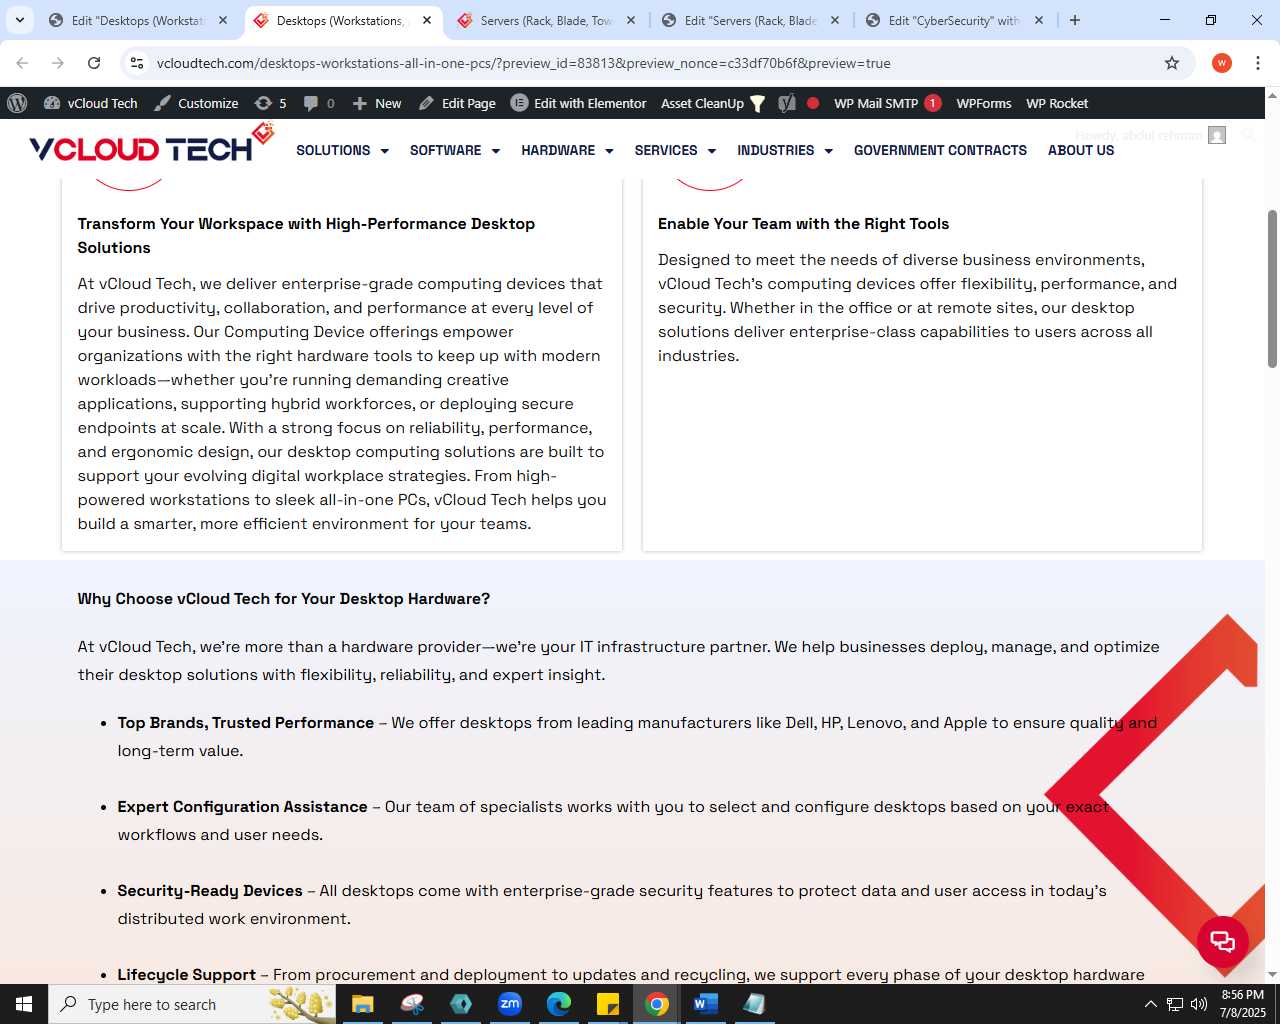1280x1024 pixels.
Task: Open Microsoft Word from taskbar
Action: point(706,1004)
